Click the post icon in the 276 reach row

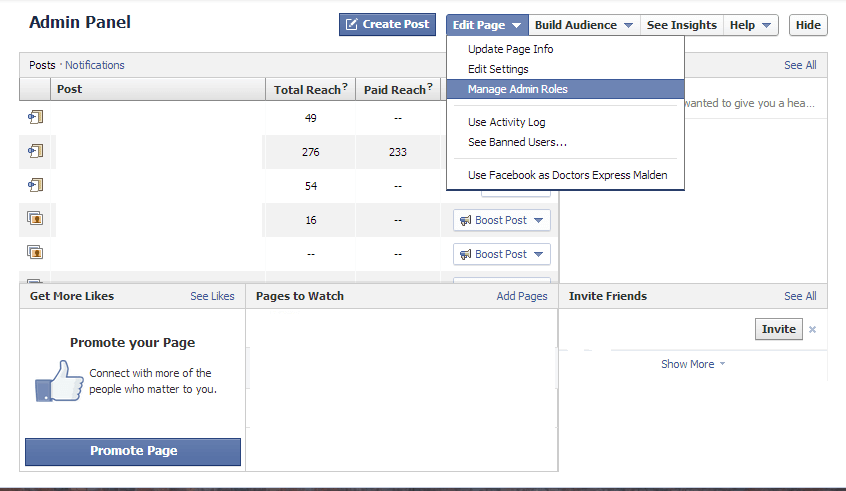point(35,151)
